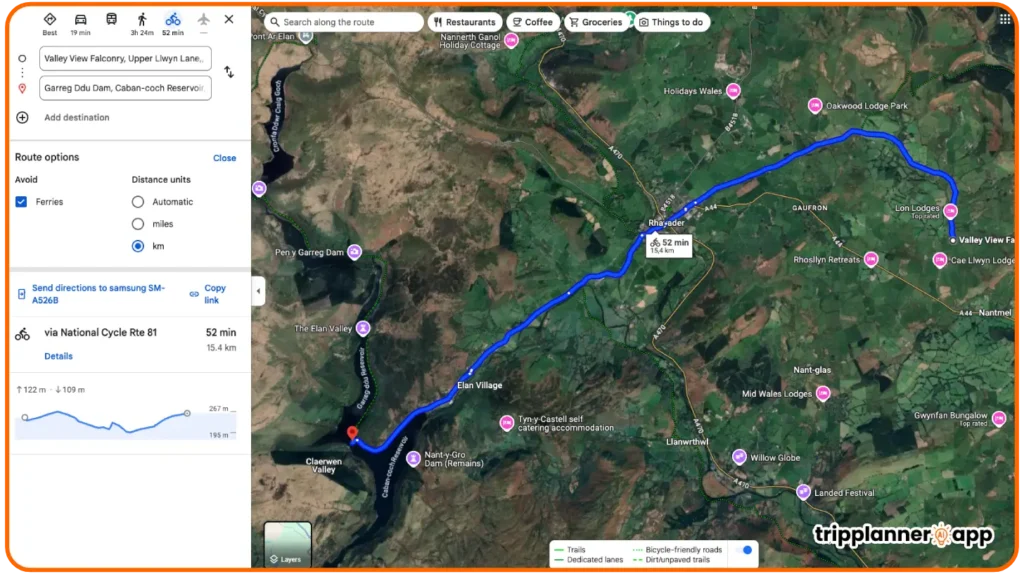Open the Layers map thumbnail
Screen dimensions: 1024x574
287,545
